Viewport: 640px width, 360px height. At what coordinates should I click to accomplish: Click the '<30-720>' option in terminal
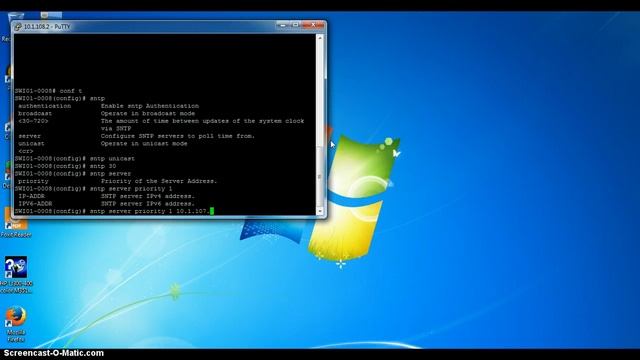tap(33, 121)
